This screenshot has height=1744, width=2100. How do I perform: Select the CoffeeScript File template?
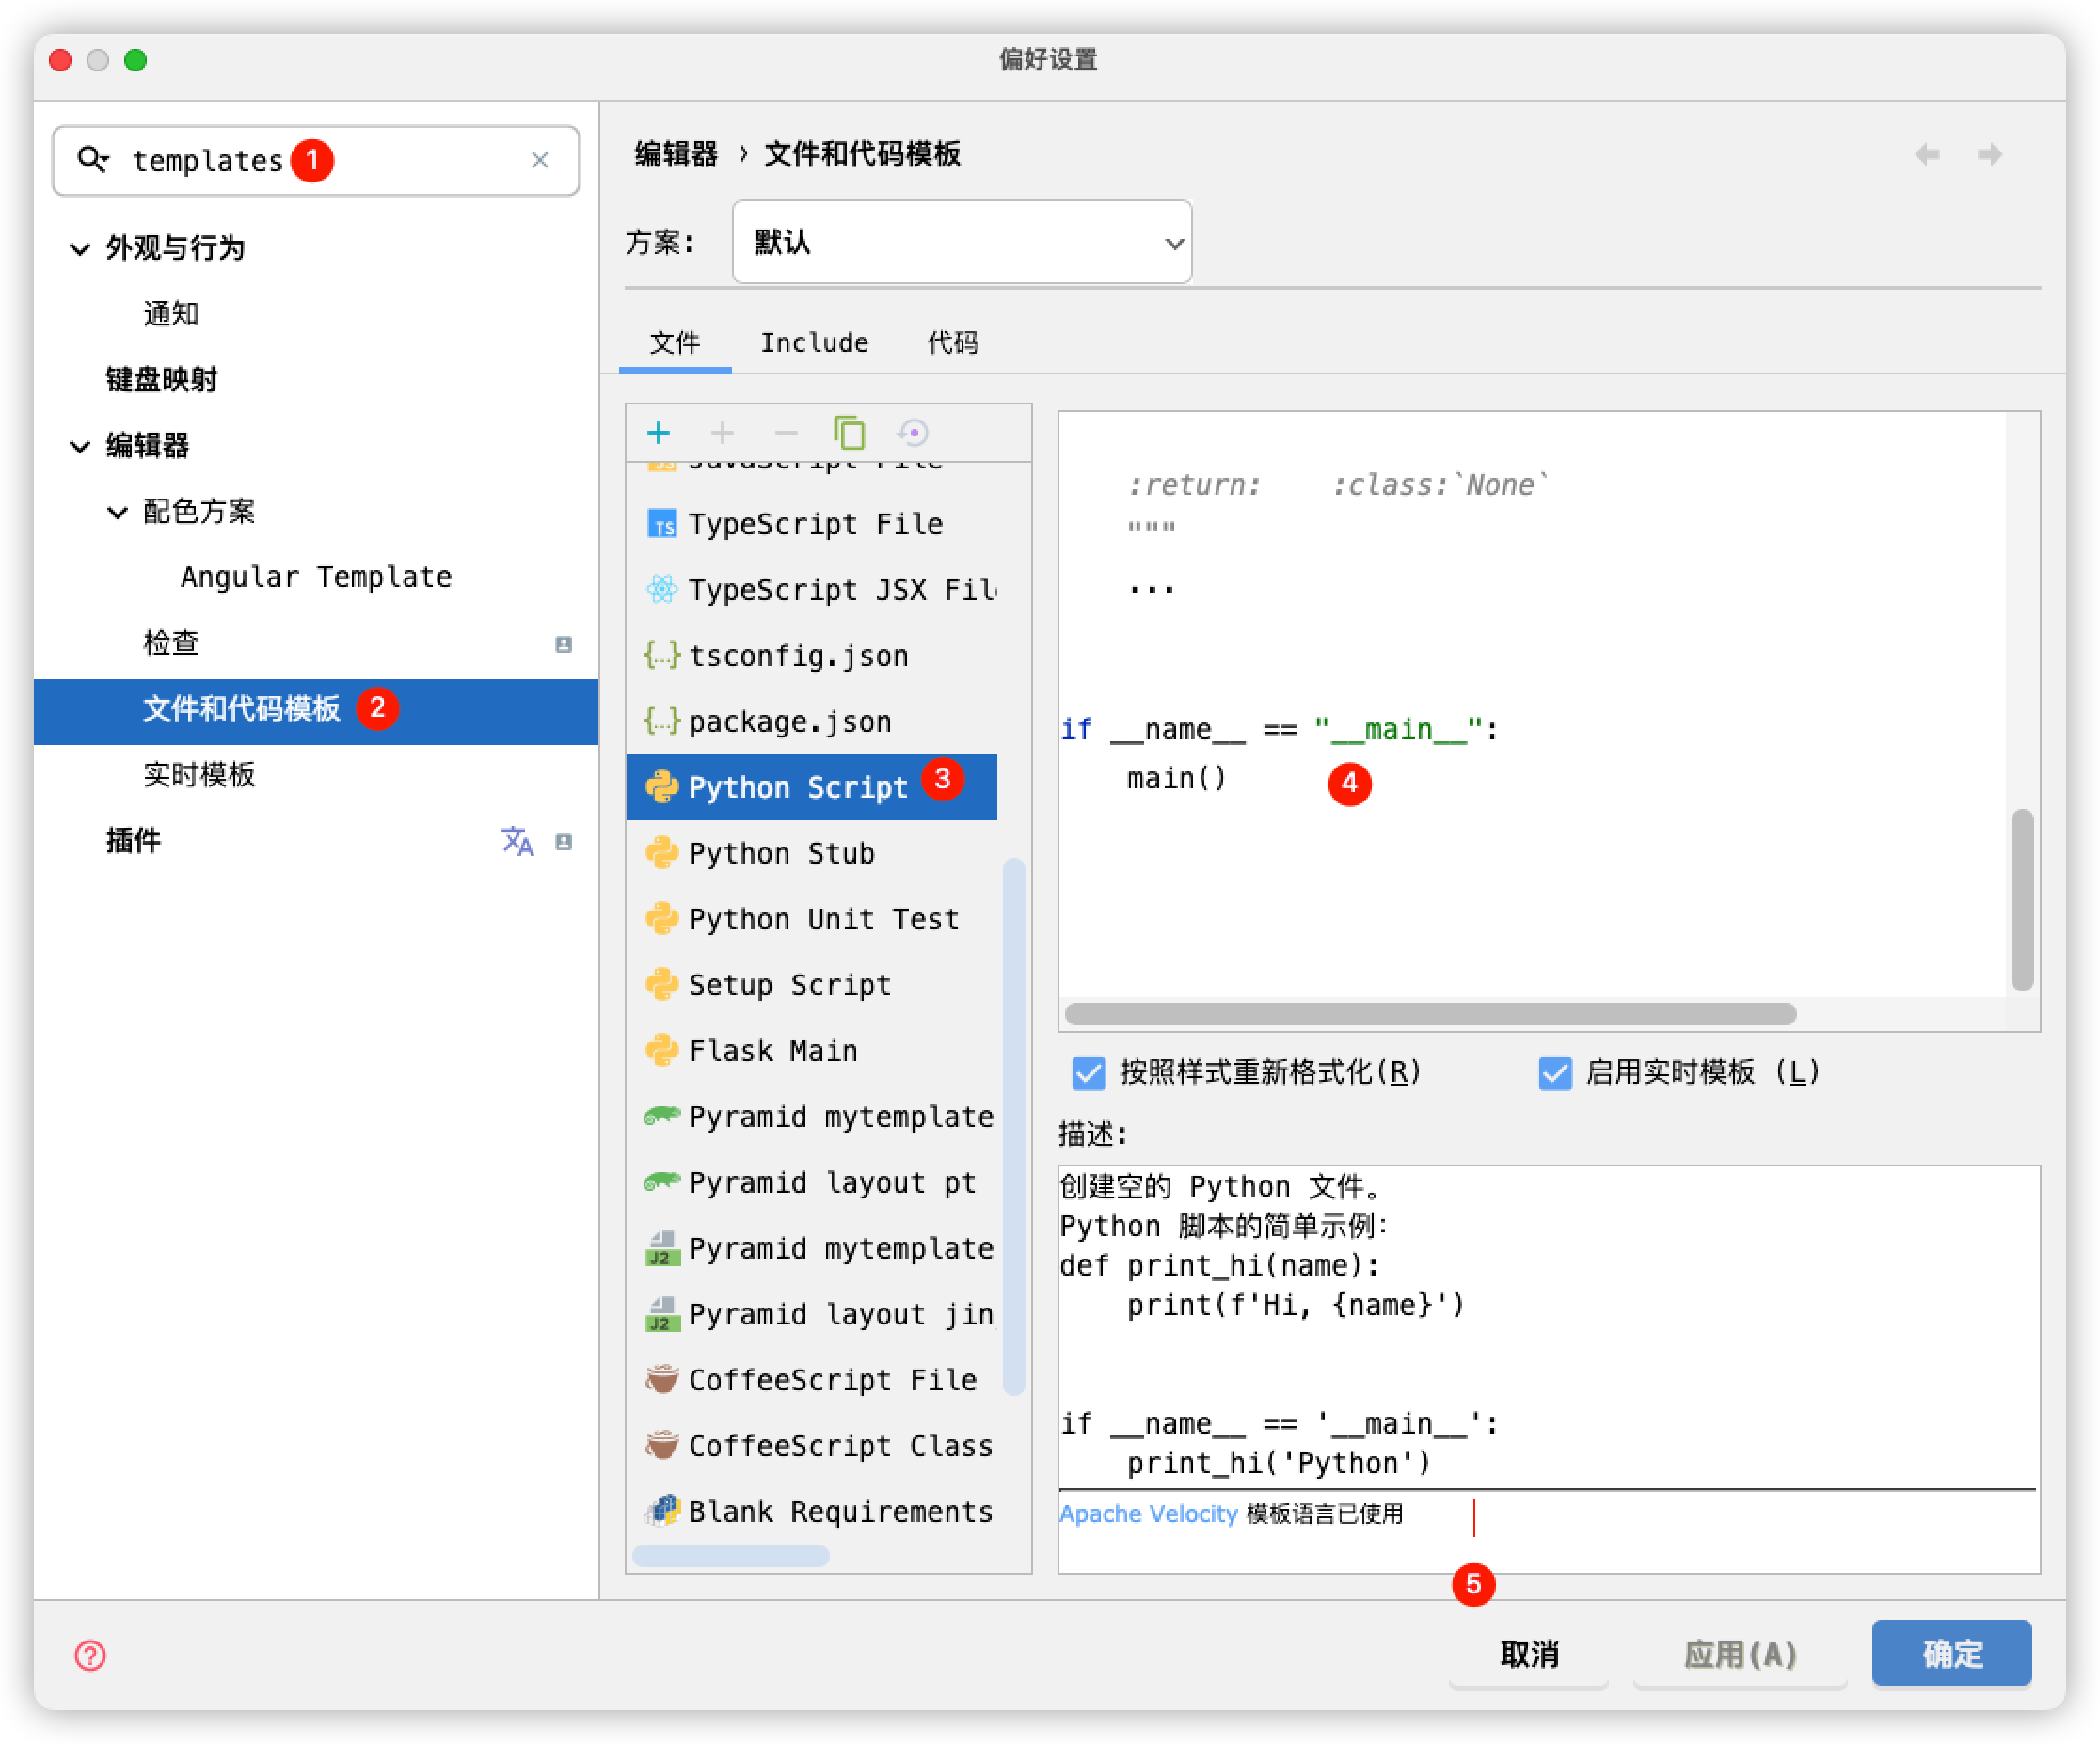pos(830,1380)
